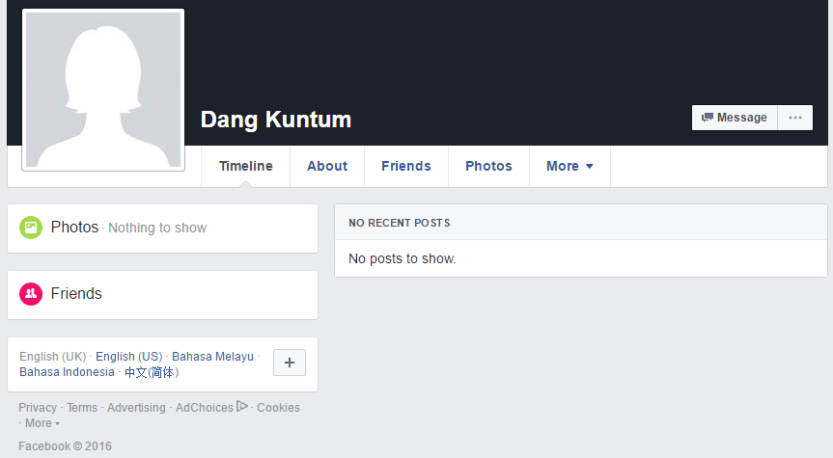Click the Dang Kuntum profile name
The width and height of the screenshot is (833, 458).
[x=276, y=120]
